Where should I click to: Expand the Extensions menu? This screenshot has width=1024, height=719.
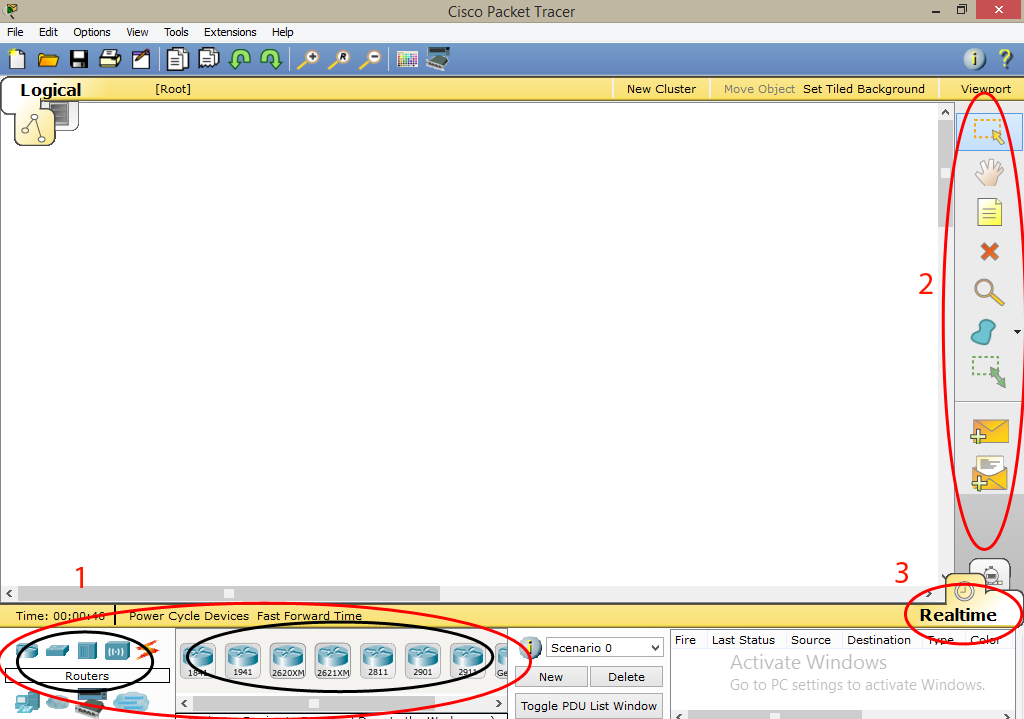pos(230,31)
